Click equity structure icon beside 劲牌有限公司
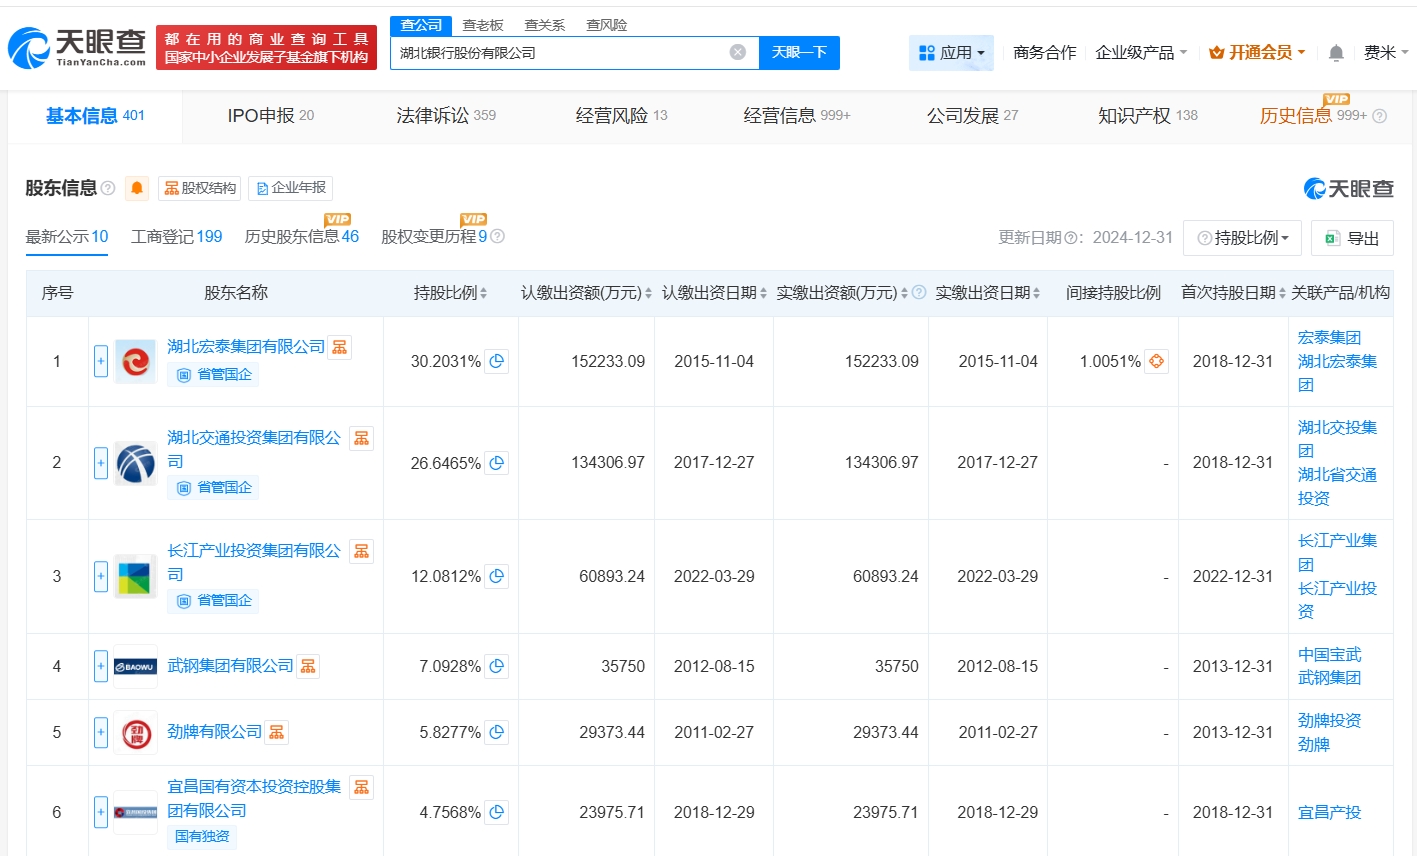 click(277, 732)
